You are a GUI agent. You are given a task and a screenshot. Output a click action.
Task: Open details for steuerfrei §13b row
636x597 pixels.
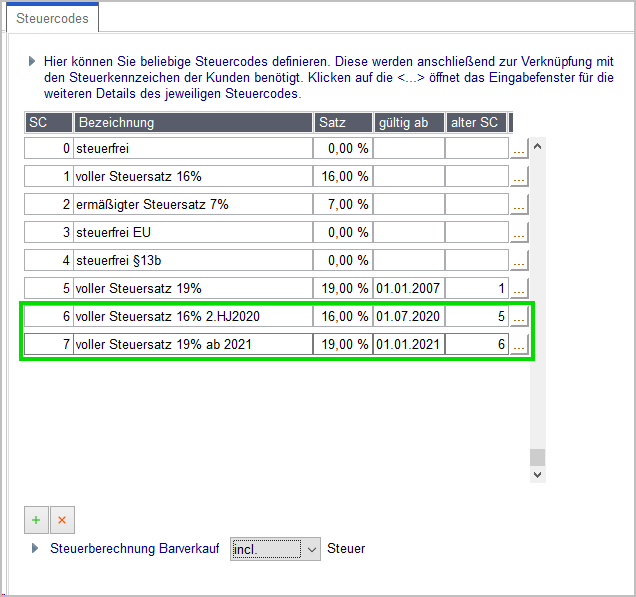(519, 260)
